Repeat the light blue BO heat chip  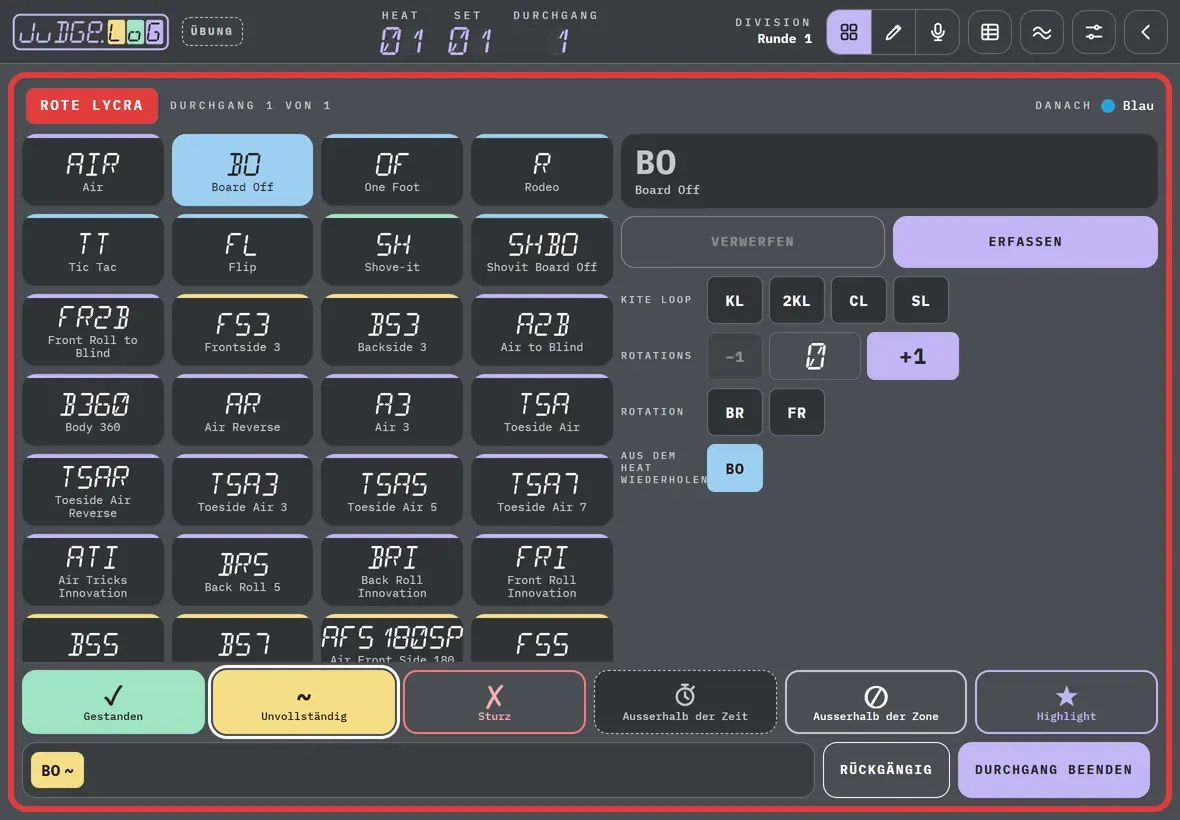click(x=734, y=468)
